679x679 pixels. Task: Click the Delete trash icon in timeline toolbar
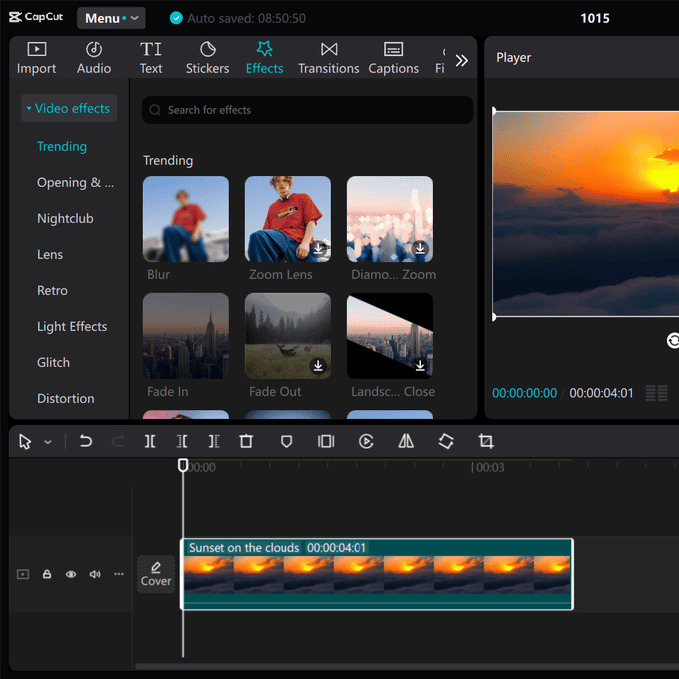(x=246, y=441)
